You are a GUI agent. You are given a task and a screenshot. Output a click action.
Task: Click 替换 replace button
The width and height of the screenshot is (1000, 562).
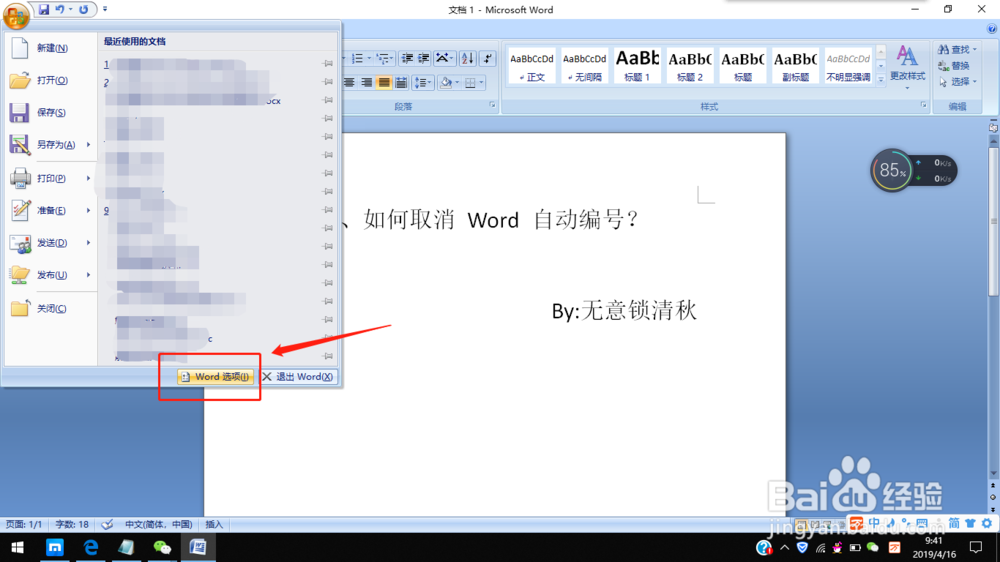(x=953, y=66)
